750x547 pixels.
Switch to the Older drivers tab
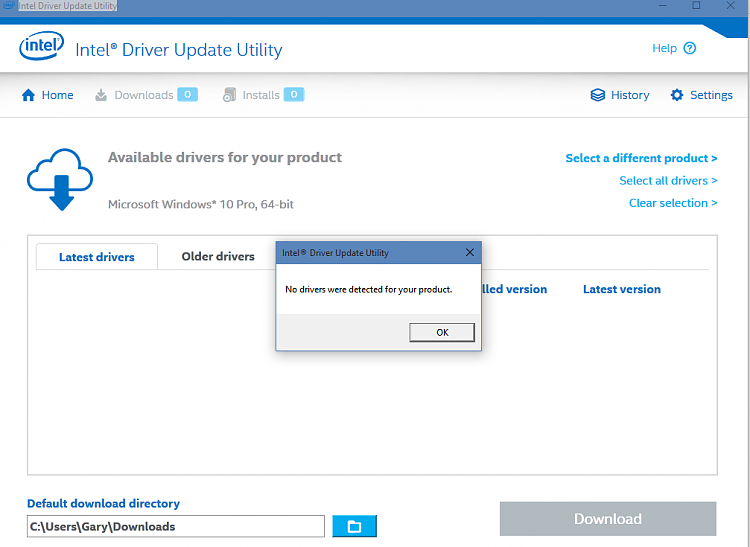click(218, 257)
